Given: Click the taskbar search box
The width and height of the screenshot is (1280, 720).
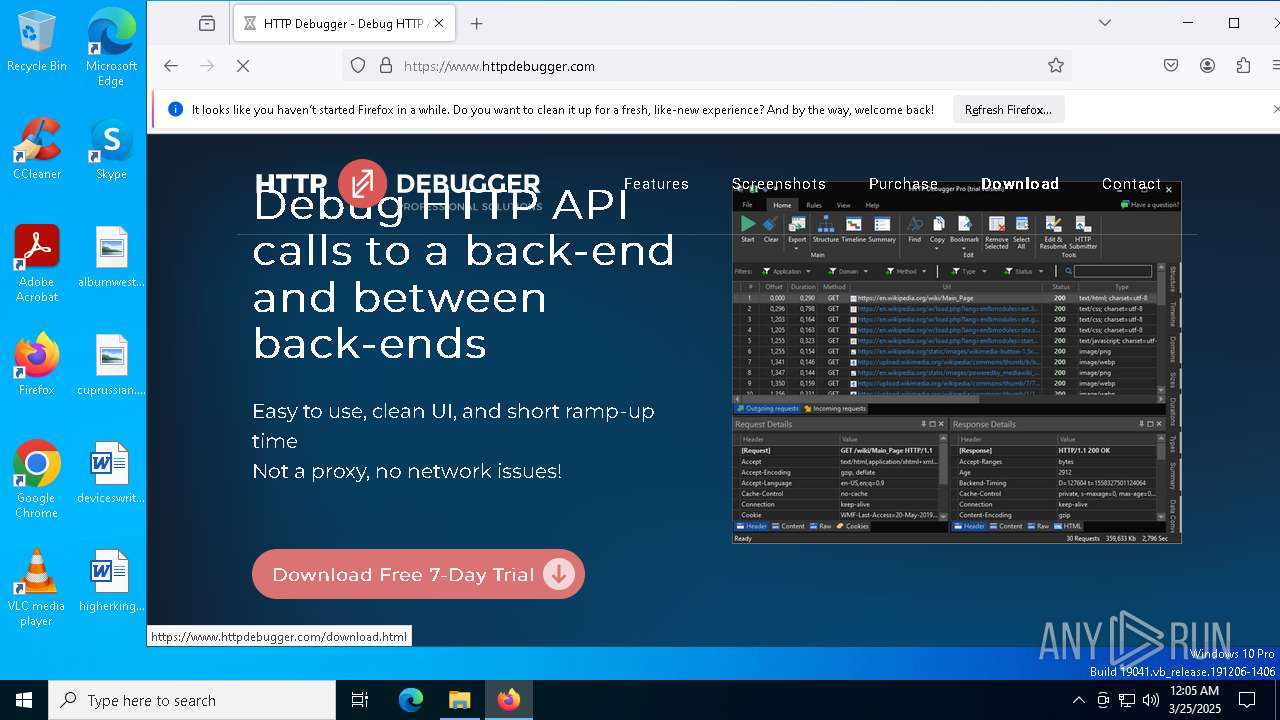Looking at the screenshot, I should [192, 700].
